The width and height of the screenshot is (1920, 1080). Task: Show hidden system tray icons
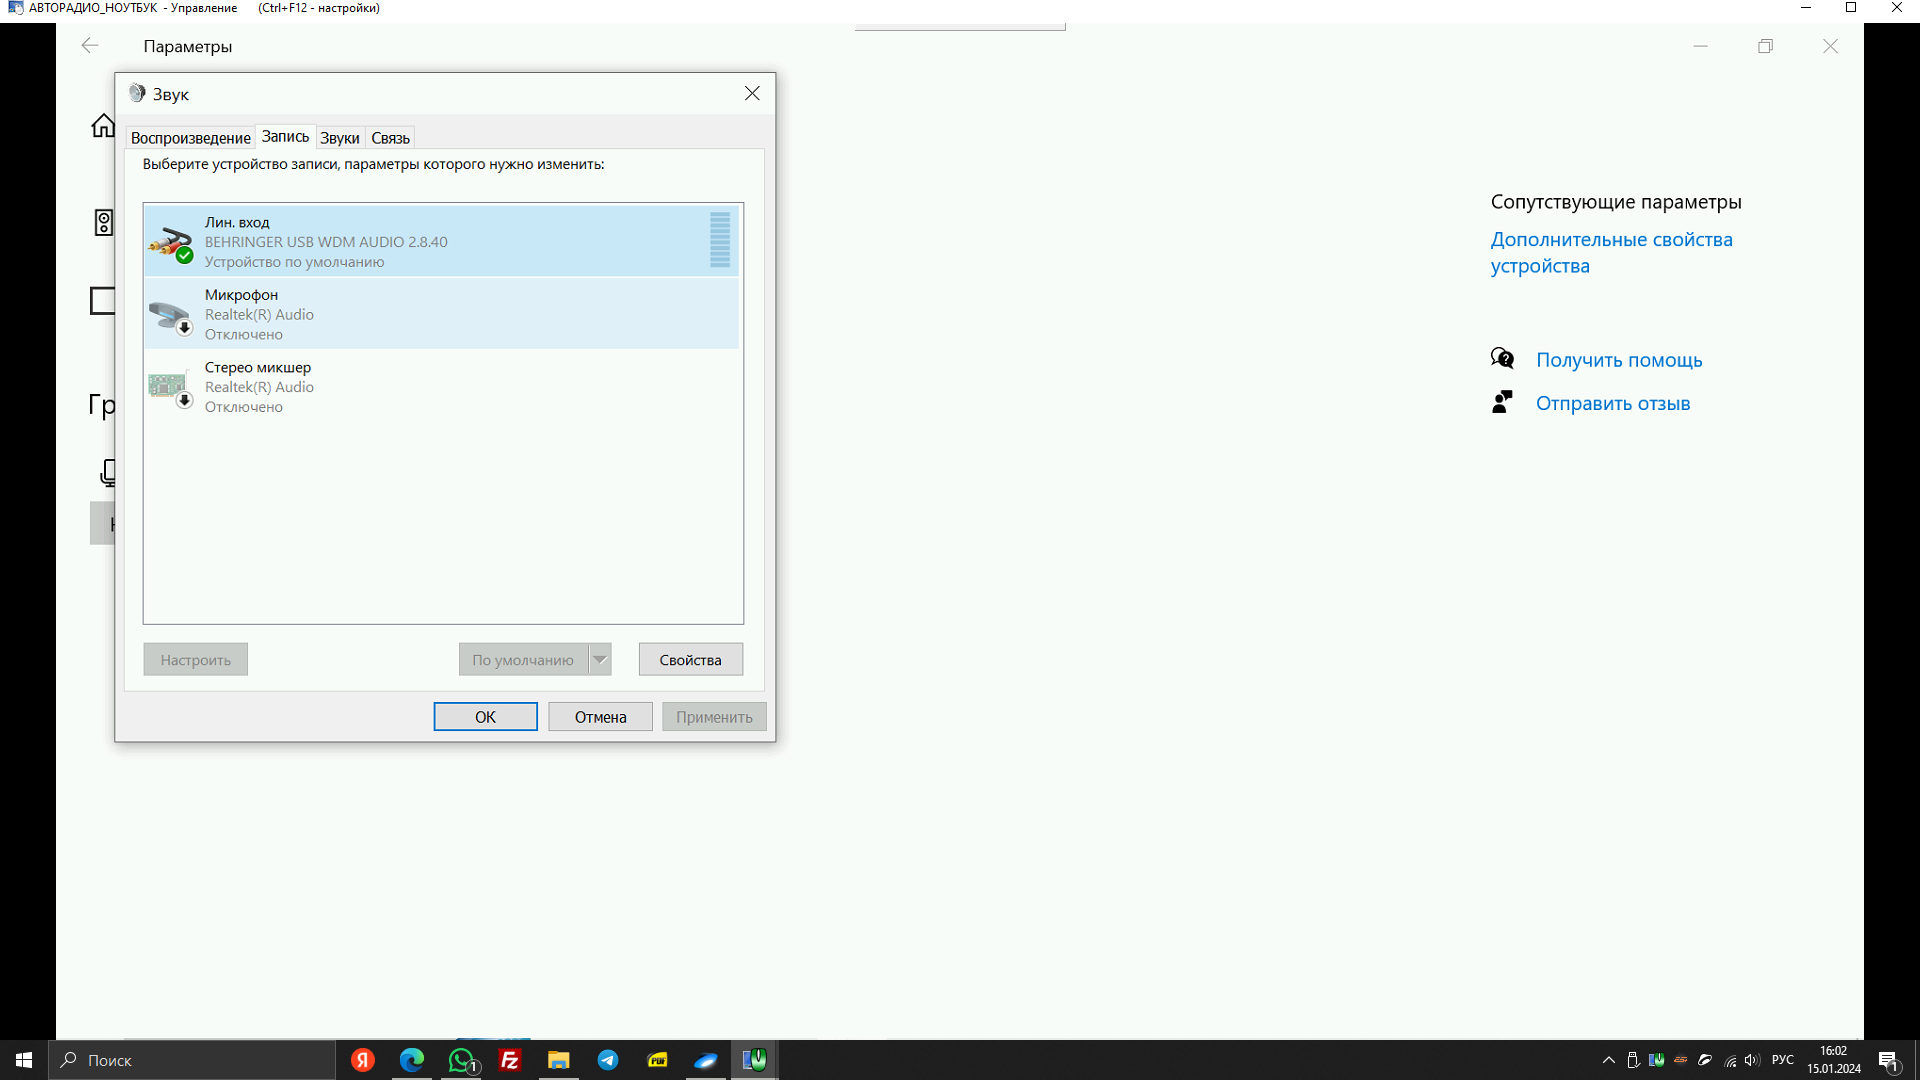[1608, 1060]
